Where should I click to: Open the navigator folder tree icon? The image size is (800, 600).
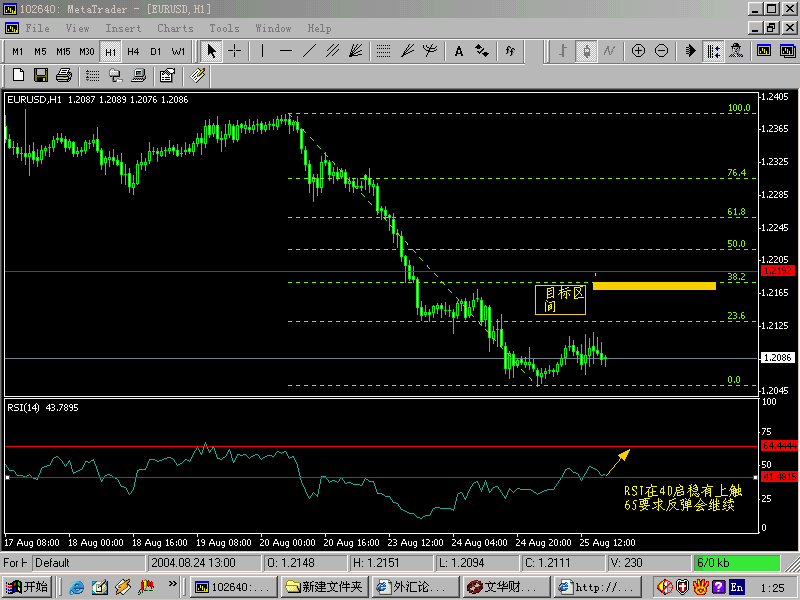tap(115, 76)
